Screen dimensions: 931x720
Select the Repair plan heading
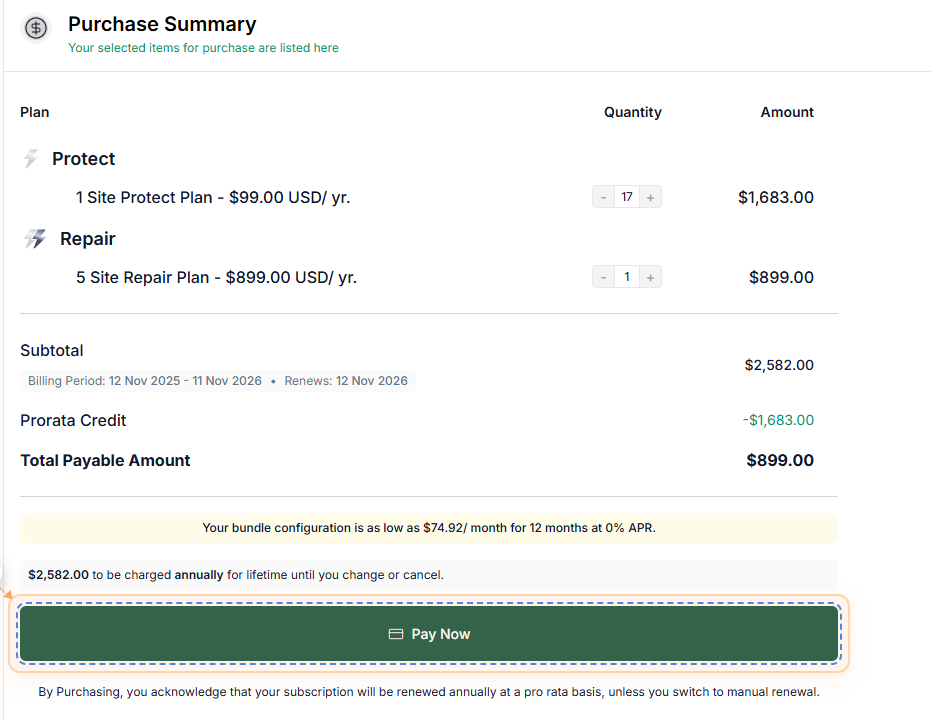(88, 239)
